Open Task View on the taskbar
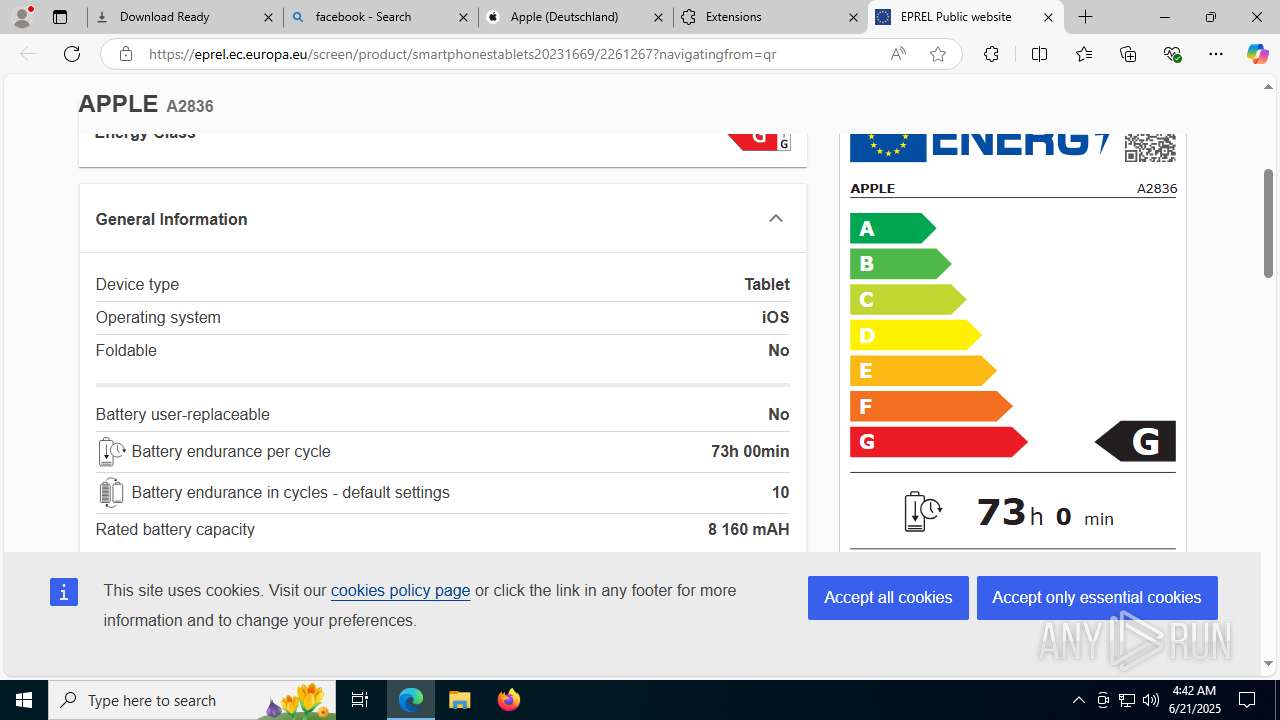Image resolution: width=1280 pixels, height=720 pixels. (360, 700)
